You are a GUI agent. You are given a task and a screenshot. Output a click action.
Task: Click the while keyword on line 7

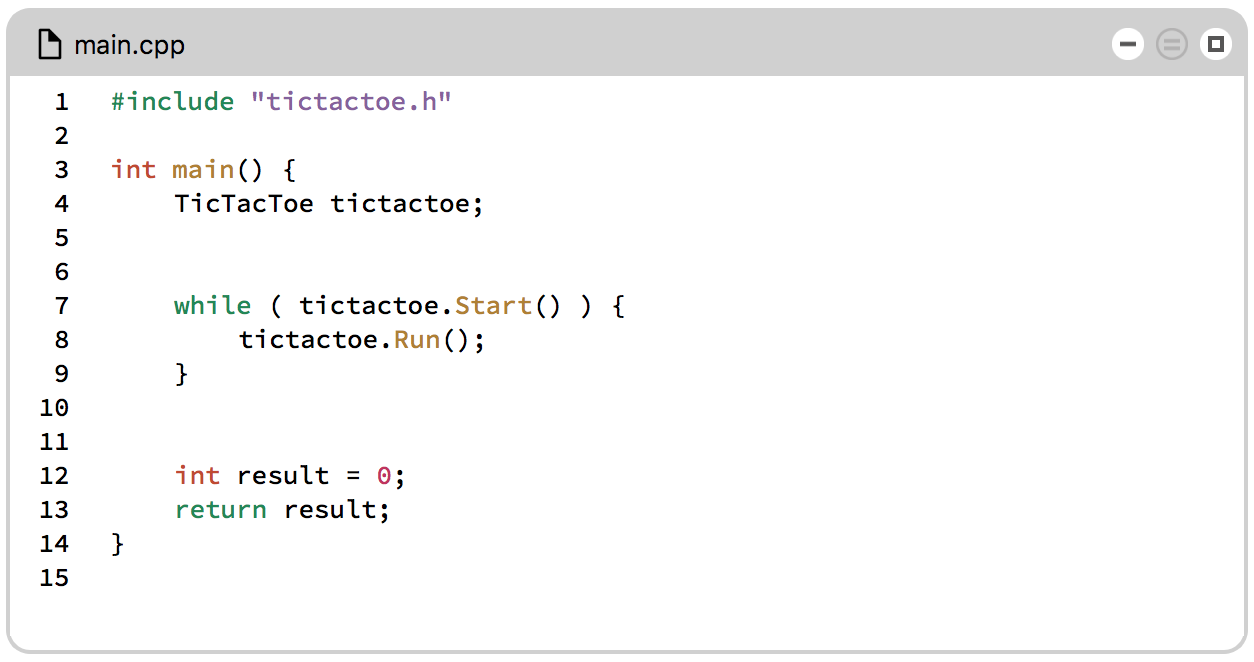[212, 305]
